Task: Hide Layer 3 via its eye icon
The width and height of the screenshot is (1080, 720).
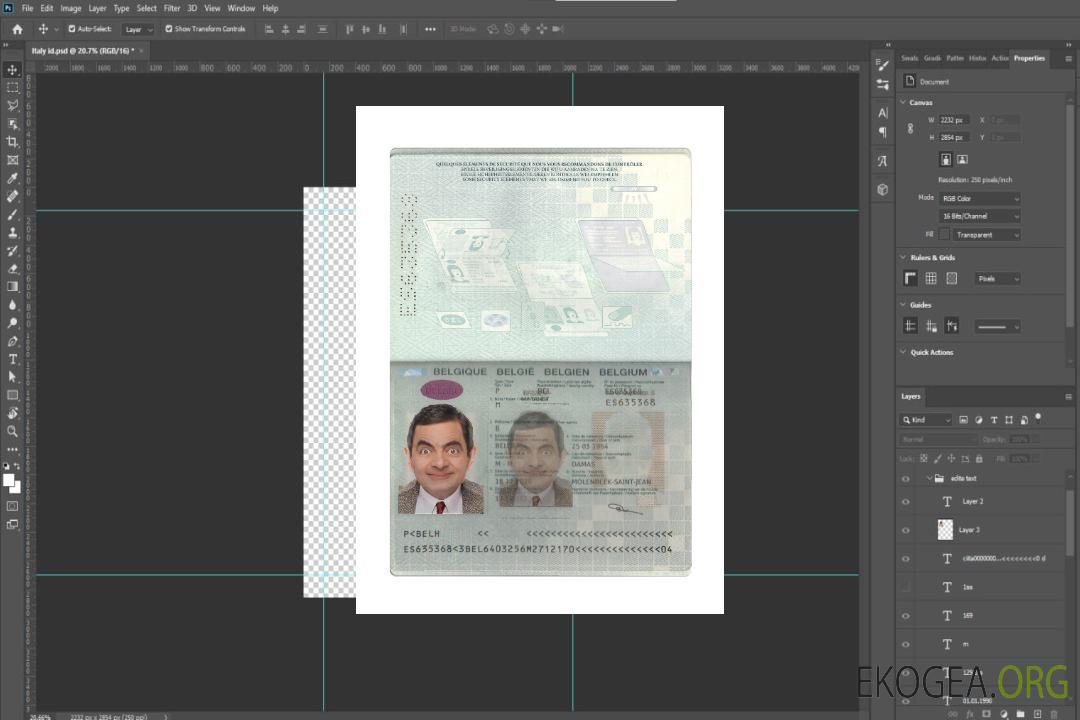Action: [906, 531]
